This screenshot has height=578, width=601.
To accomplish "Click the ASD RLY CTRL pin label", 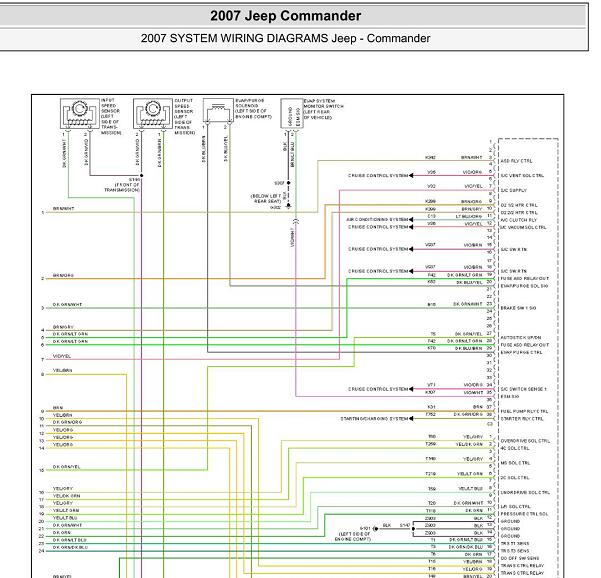I will coord(516,161).
